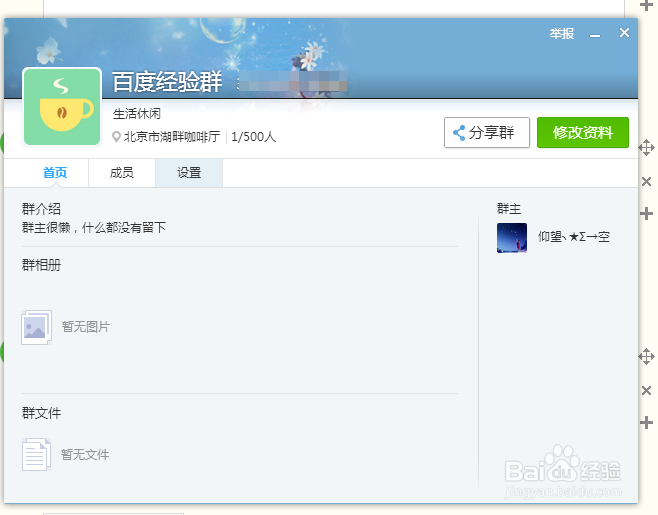Click the empty album picture icon

click(37, 327)
